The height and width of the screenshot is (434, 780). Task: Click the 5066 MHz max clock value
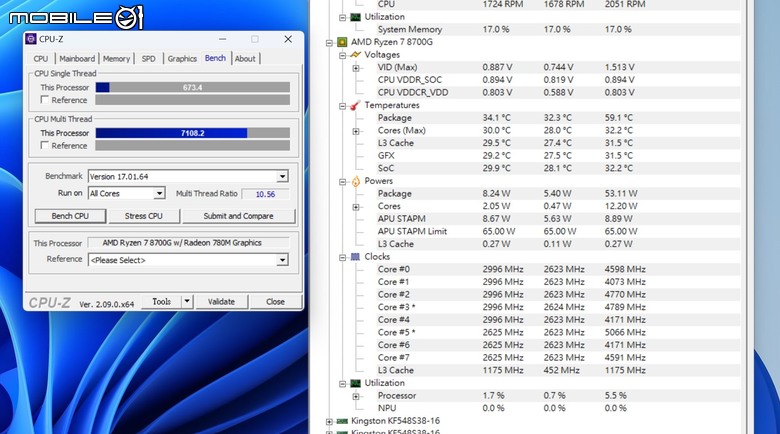point(625,332)
